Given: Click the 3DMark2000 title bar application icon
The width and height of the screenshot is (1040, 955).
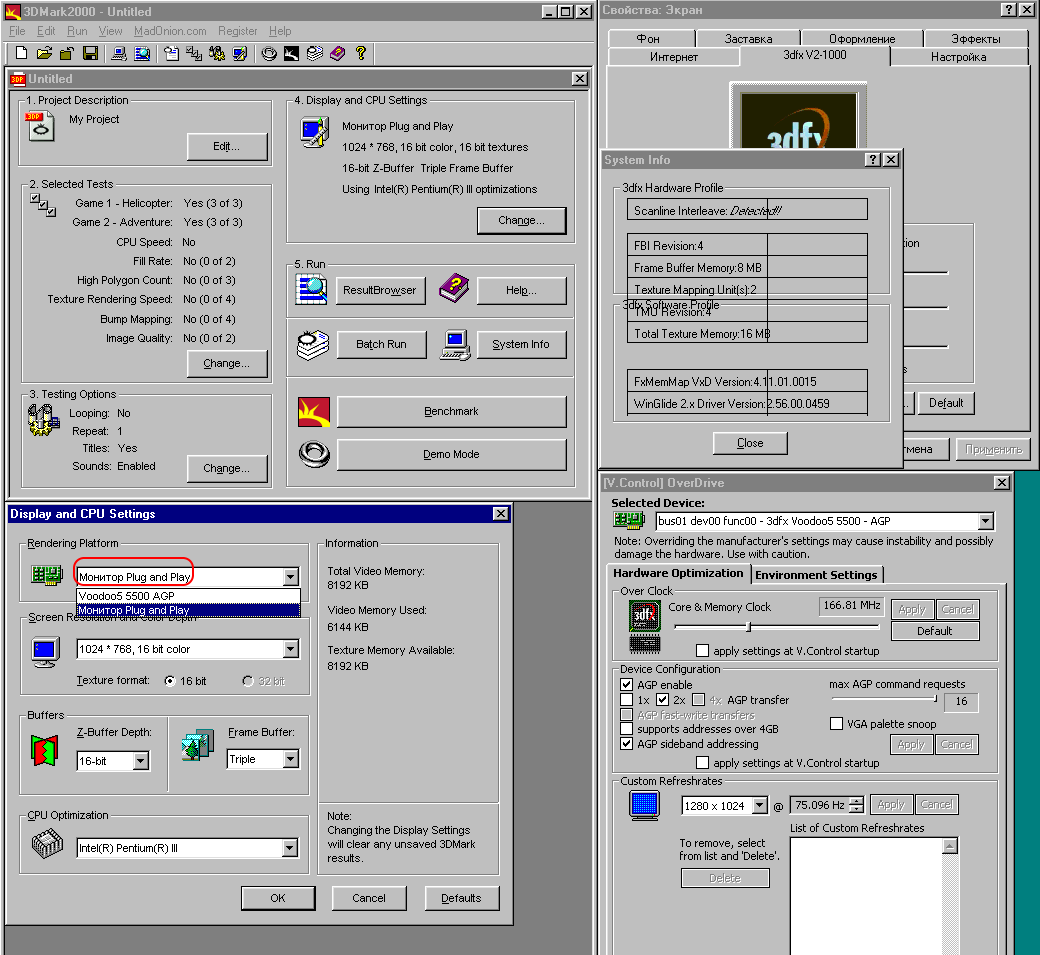Looking at the screenshot, I should coord(13,11).
